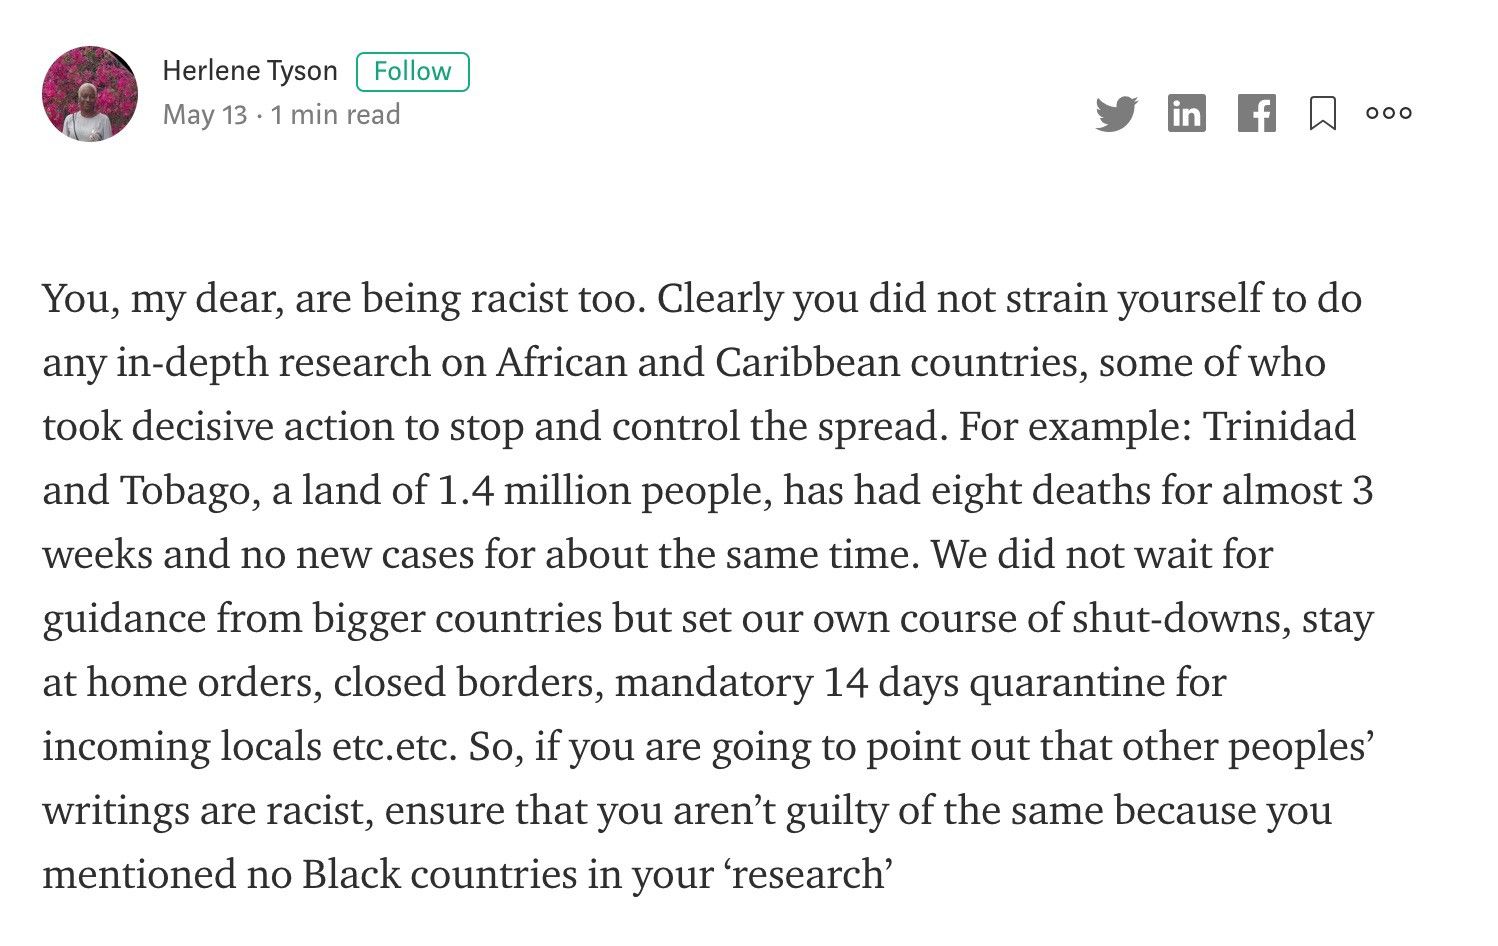Open Herlene Tyson's profile name link
Viewport: 1498px width, 946px height.
[x=250, y=71]
